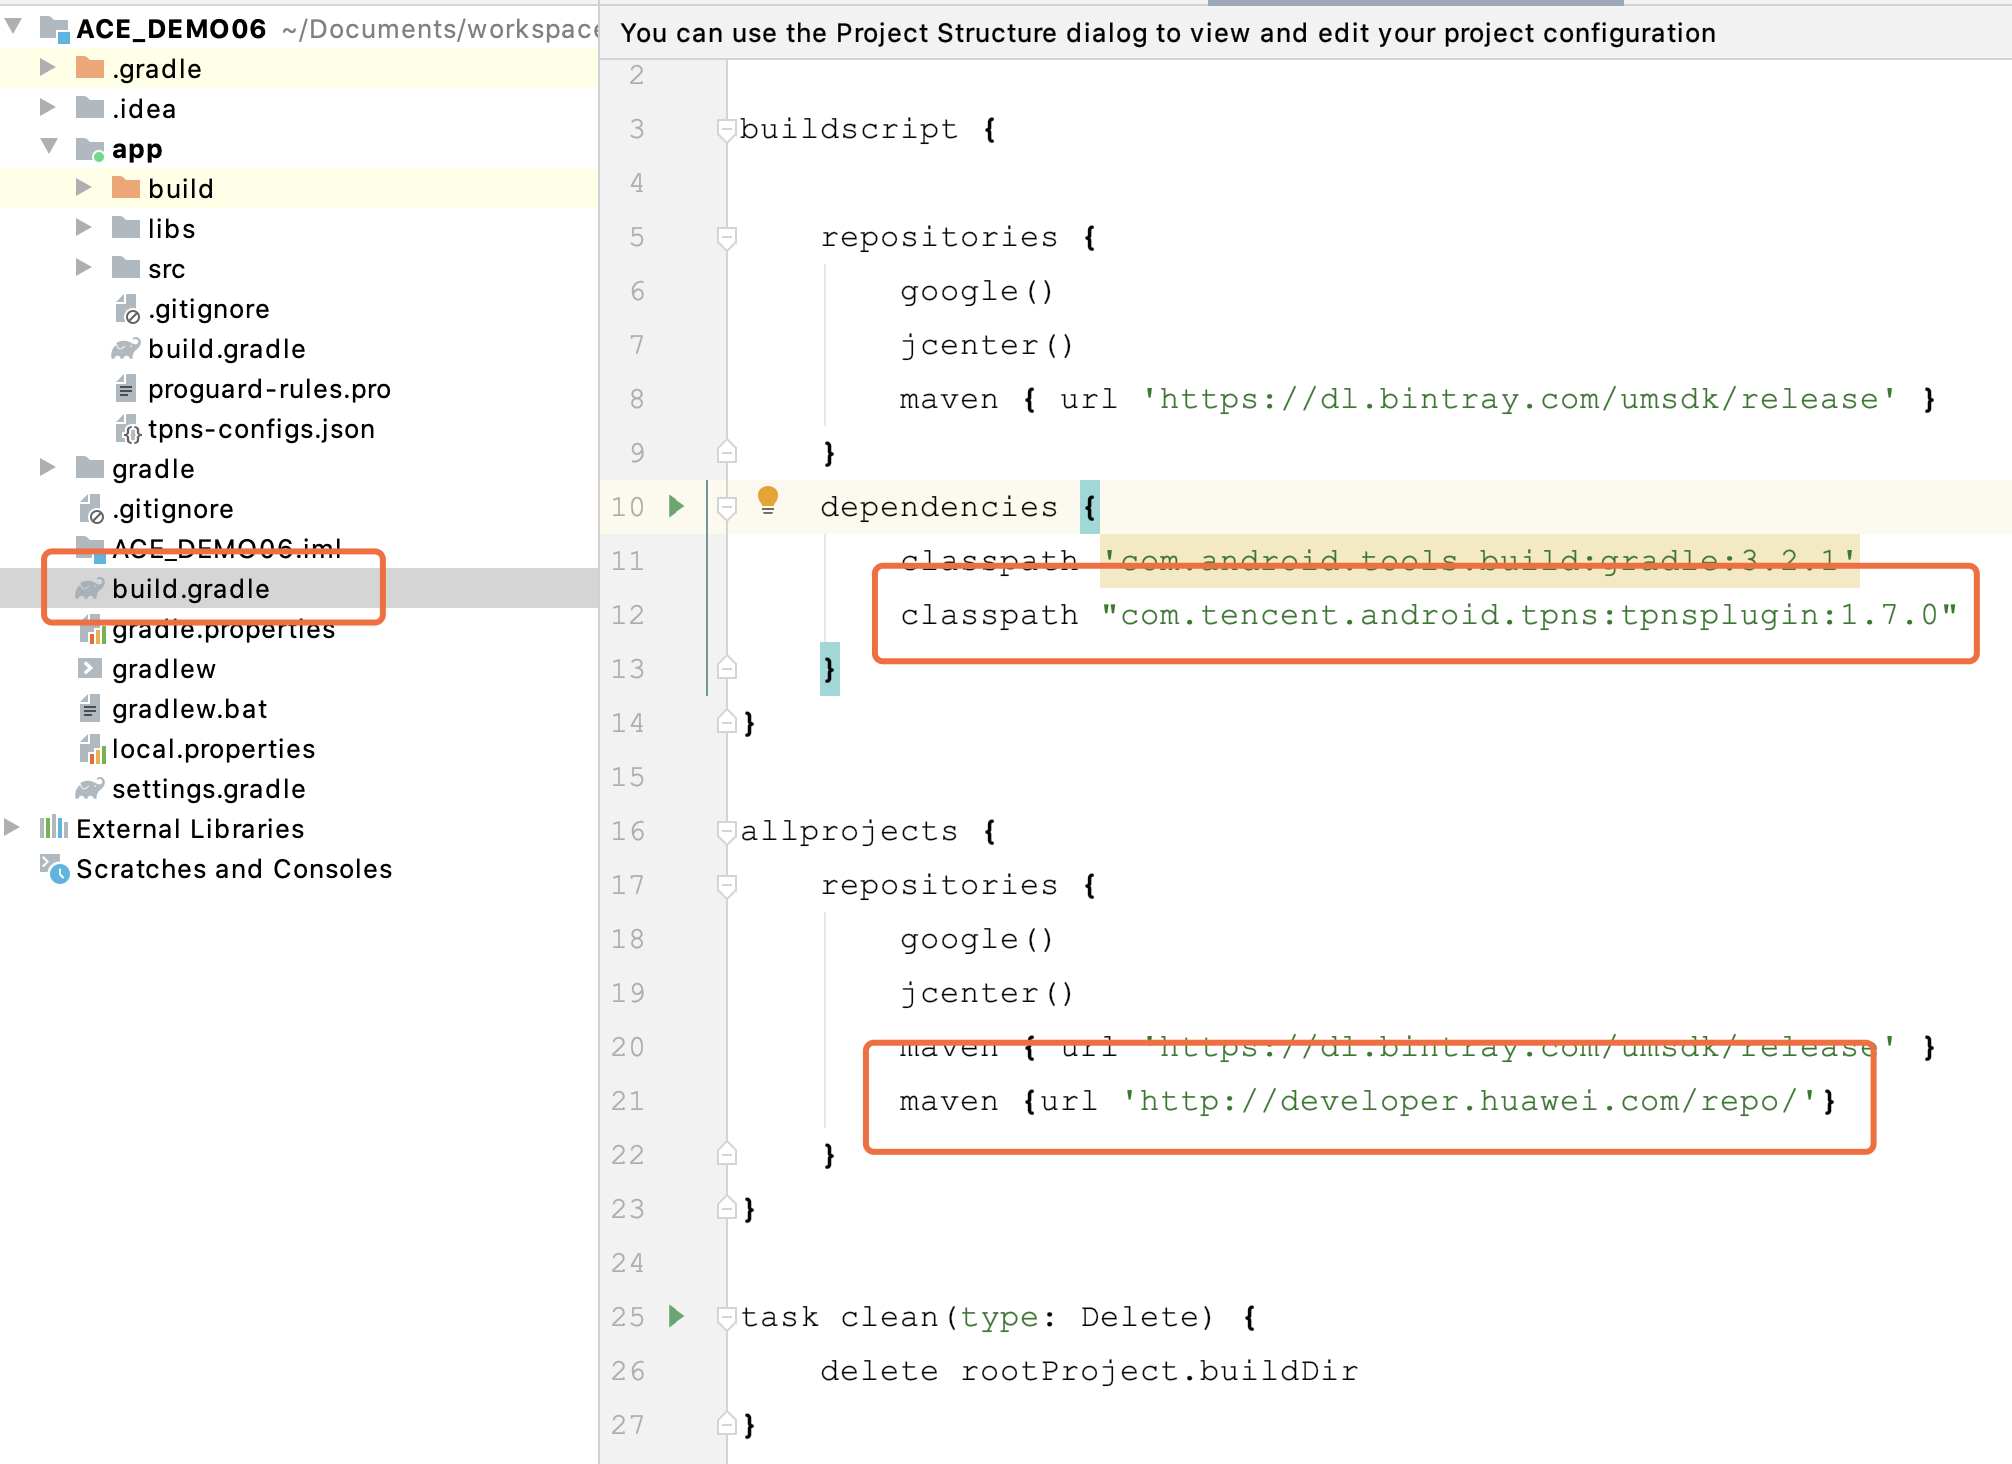Expand the src folder
This screenshot has width=2012, height=1464.
pyautogui.click(x=84, y=267)
